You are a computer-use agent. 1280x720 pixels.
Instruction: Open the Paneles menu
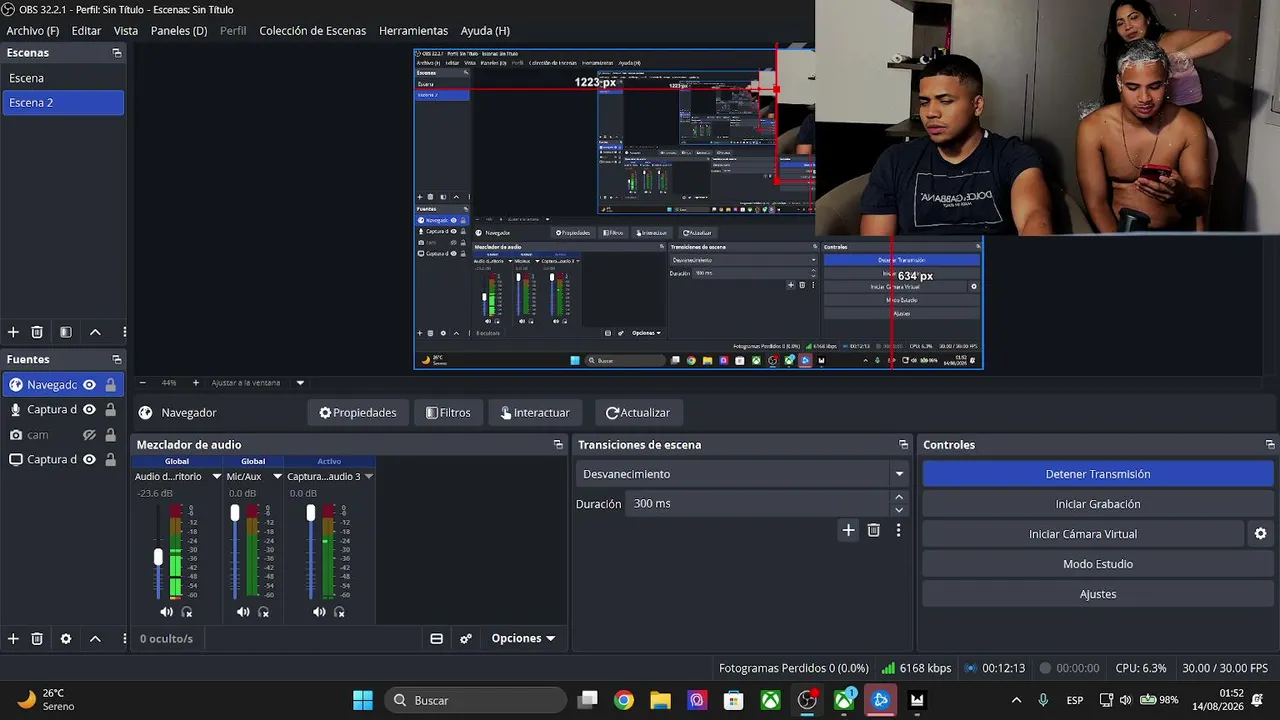[179, 31]
